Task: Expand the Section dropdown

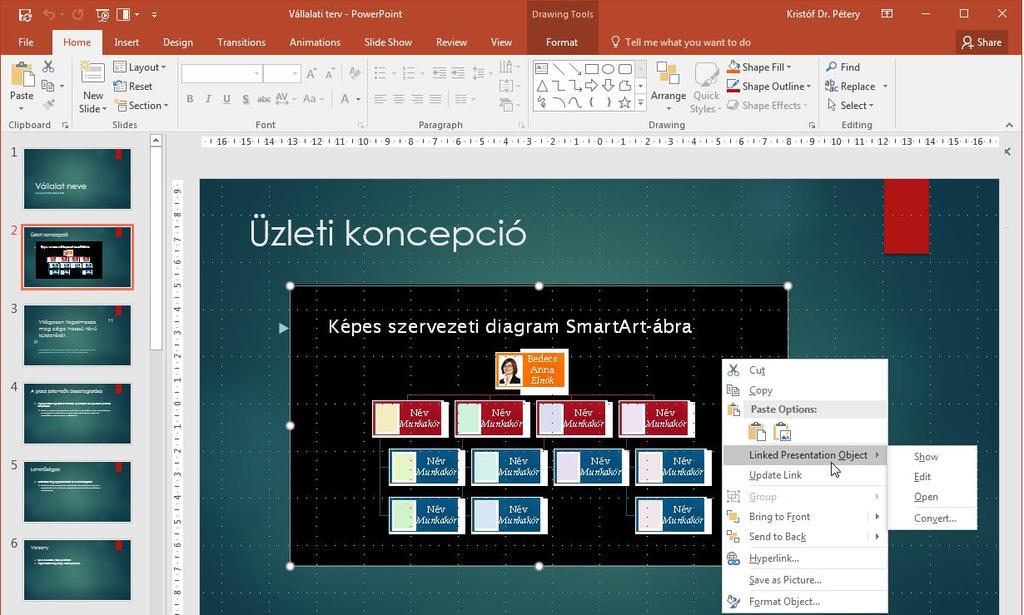Action: click(x=140, y=105)
